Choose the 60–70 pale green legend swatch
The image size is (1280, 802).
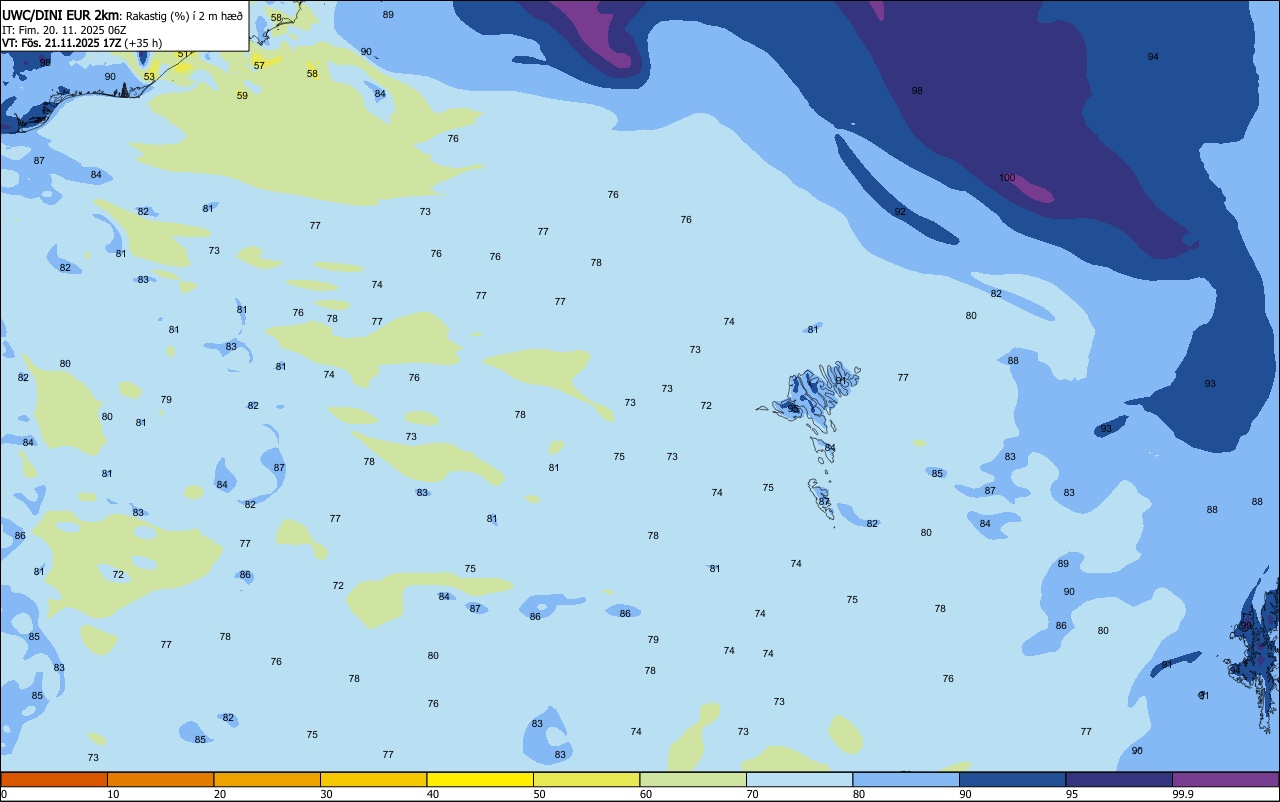click(693, 779)
